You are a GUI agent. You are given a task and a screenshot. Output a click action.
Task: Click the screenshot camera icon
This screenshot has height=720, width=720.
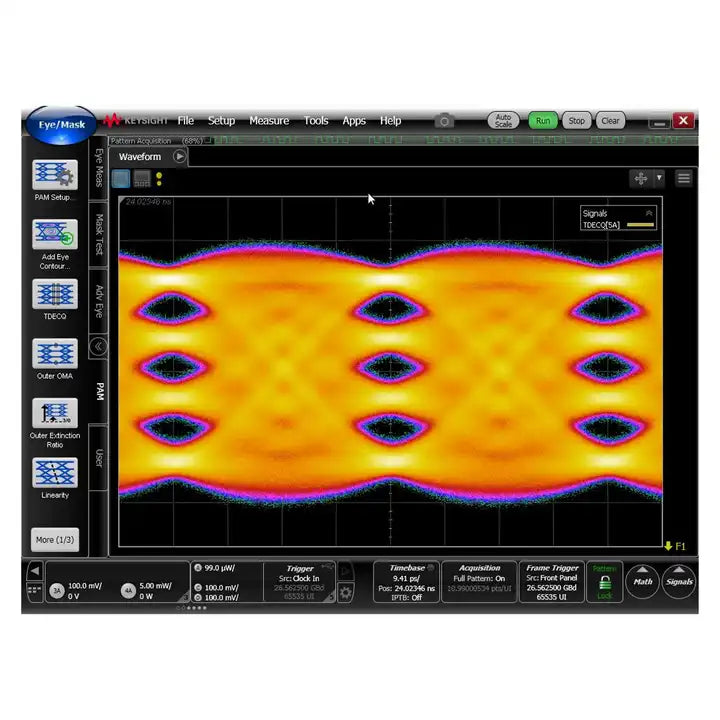click(444, 121)
